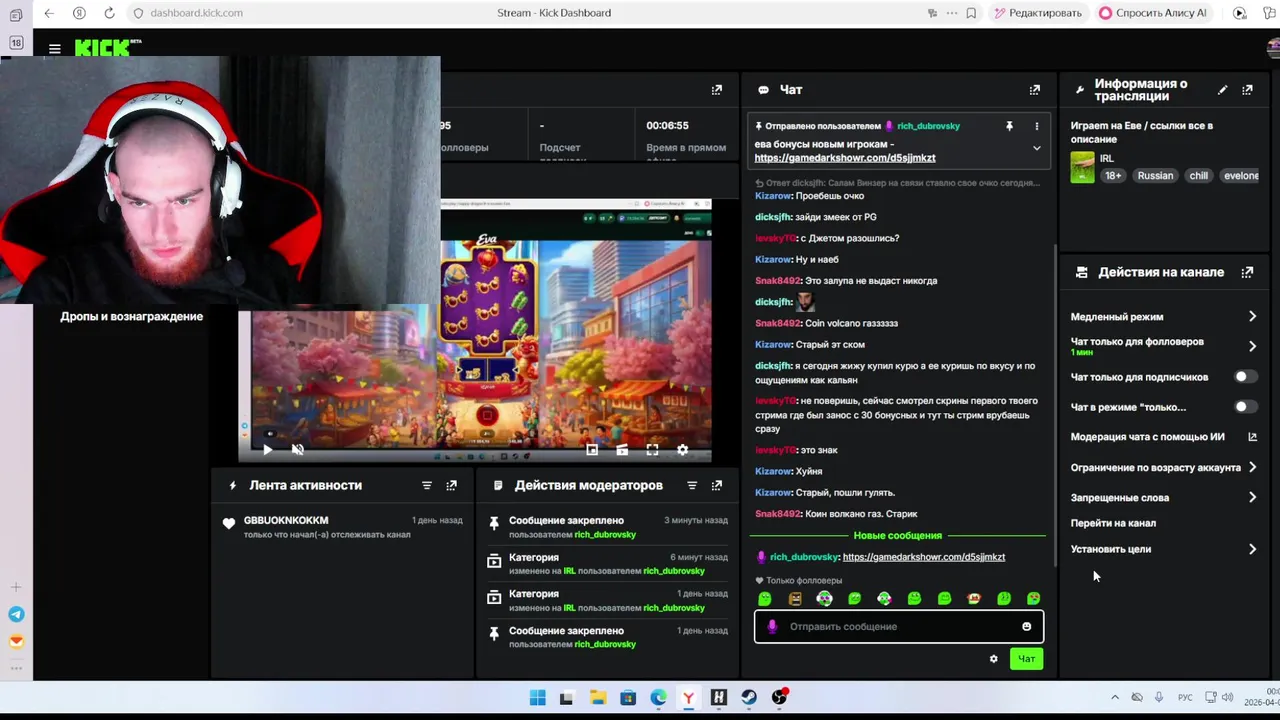1280x720 pixels.
Task: Pop out the Chat panel
Action: pos(1035,90)
